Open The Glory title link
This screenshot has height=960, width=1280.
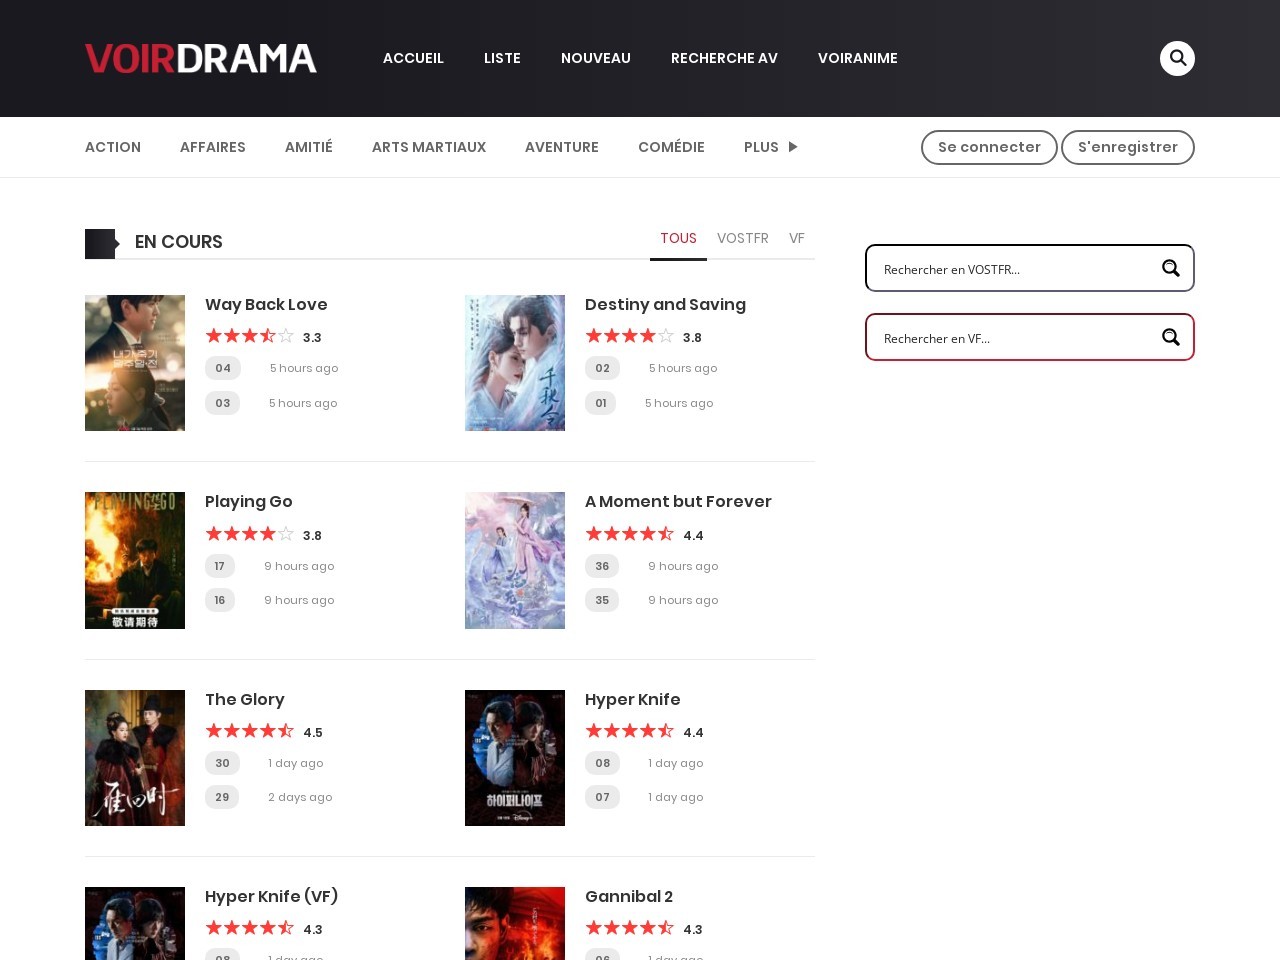click(245, 699)
